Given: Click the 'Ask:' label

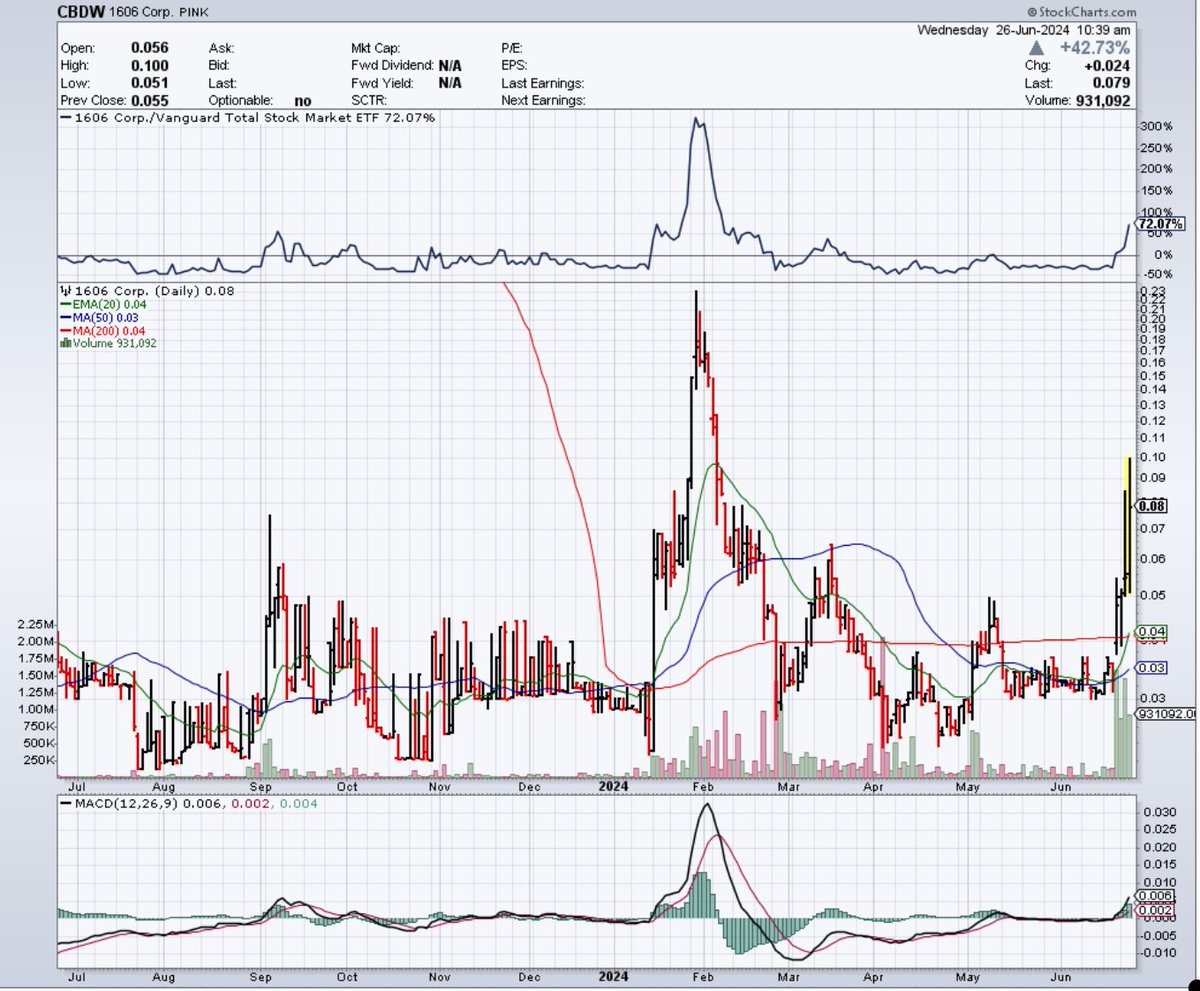Looking at the screenshot, I should click(x=221, y=48).
